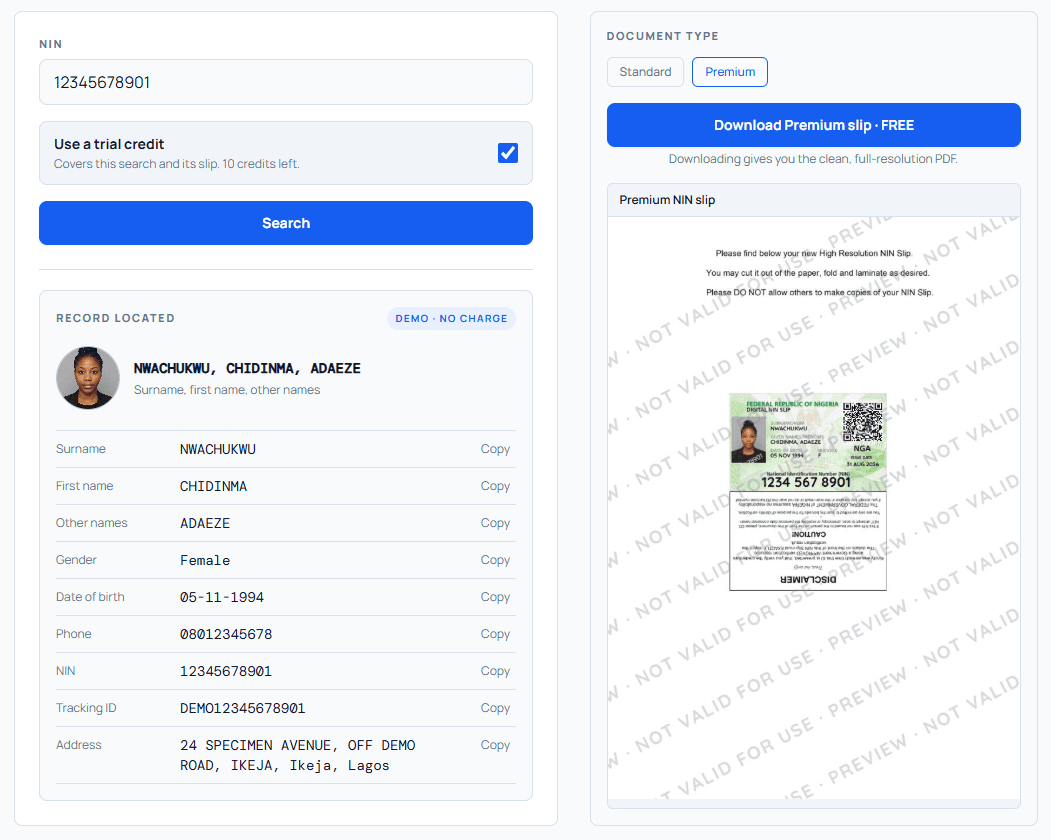The image size is (1051, 840).
Task: Click the QR code on the slip preview
Action: [x=863, y=422]
